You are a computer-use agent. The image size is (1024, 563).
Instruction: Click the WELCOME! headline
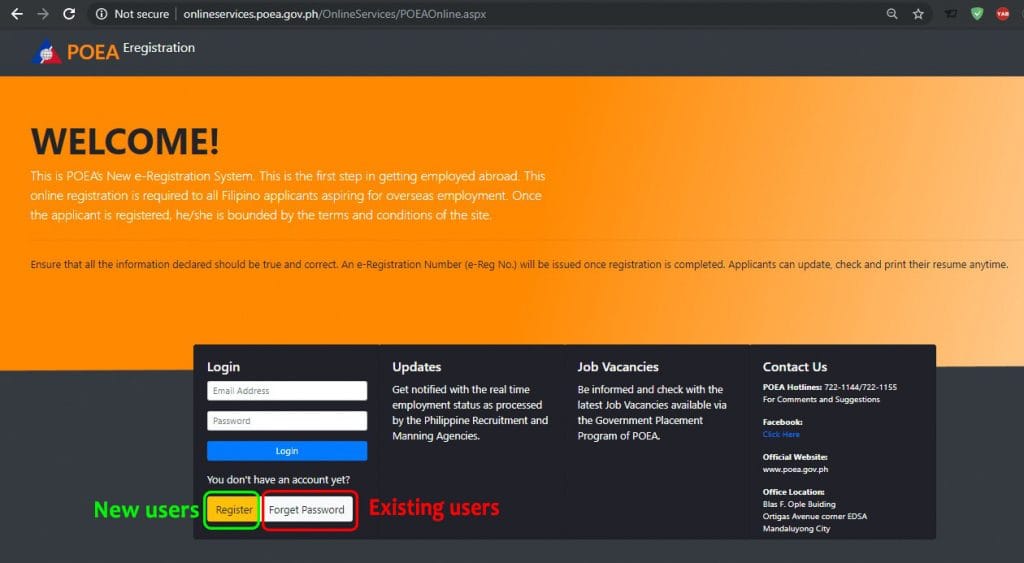[125, 141]
